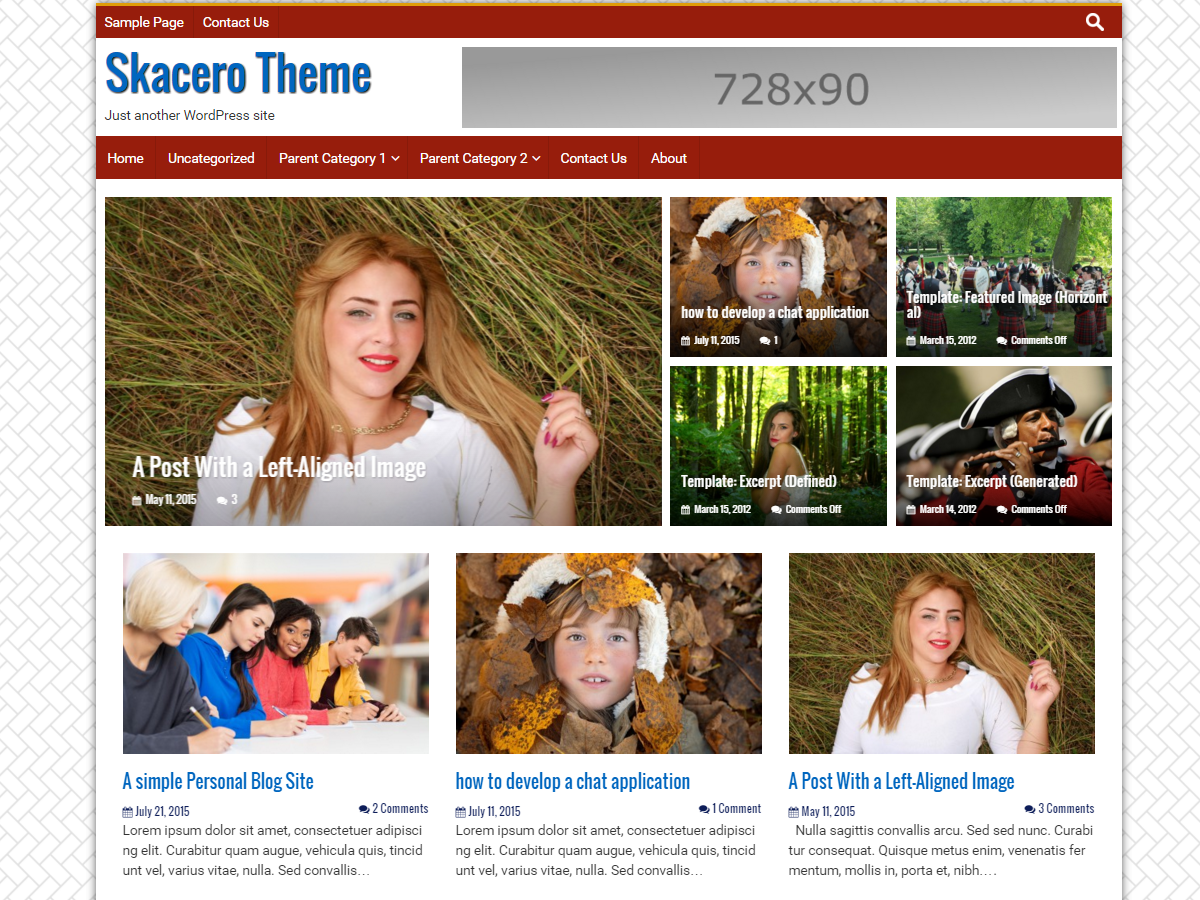
Task: Expand Parent Category 2 dropdown arrow
Action: point(537,159)
